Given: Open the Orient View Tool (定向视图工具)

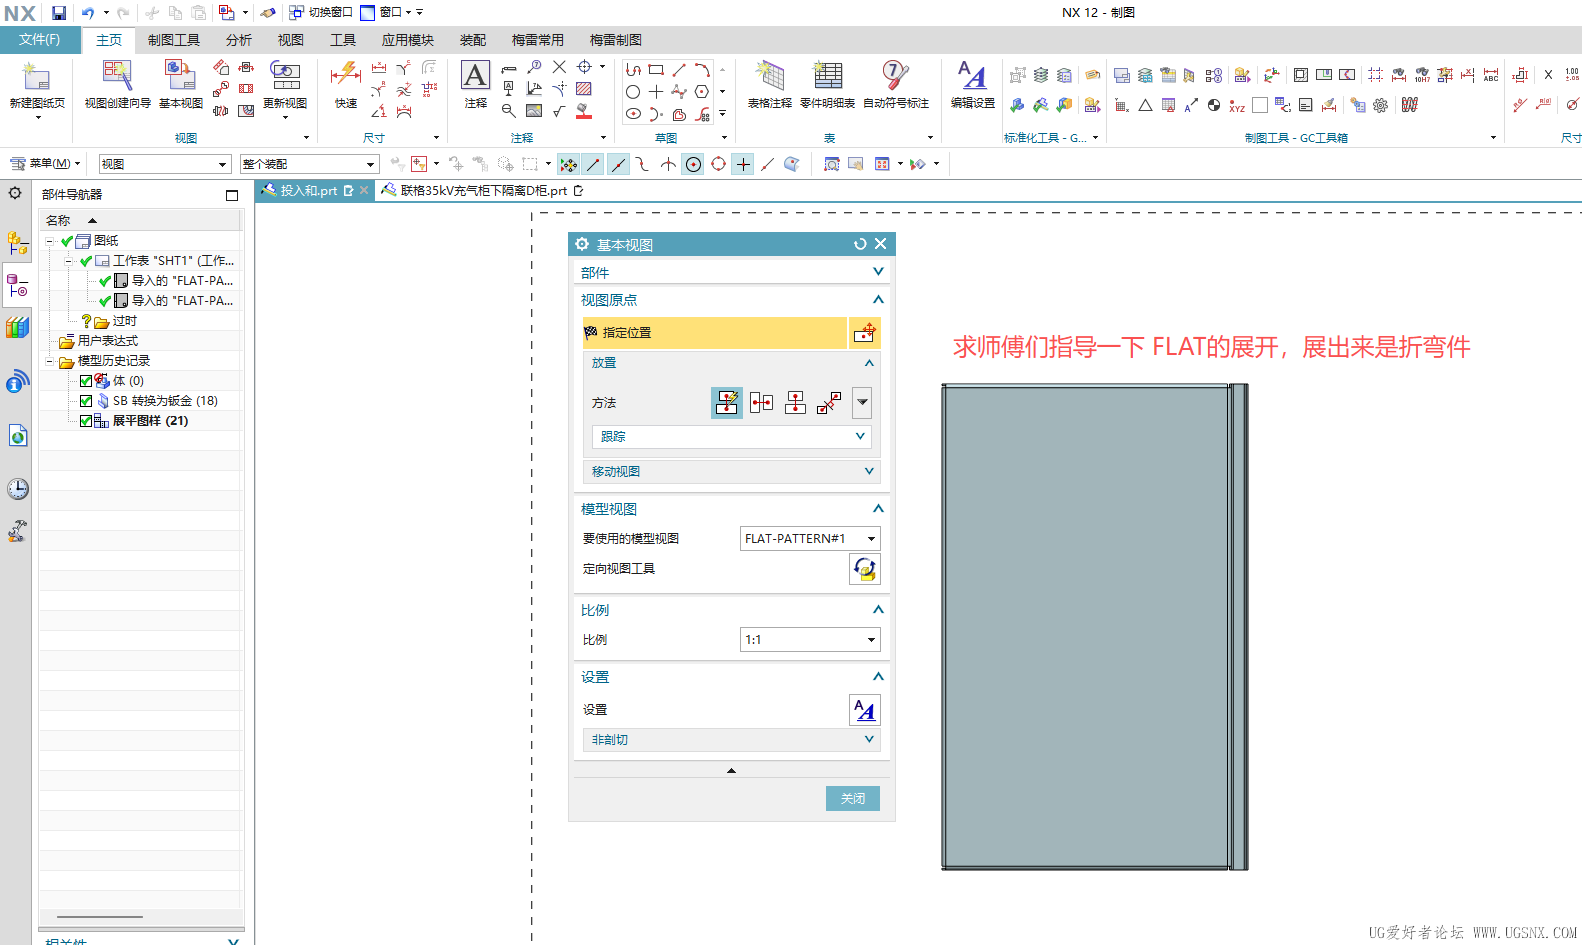Looking at the screenshot, I should pyautogui.click(x=865, y=569).
